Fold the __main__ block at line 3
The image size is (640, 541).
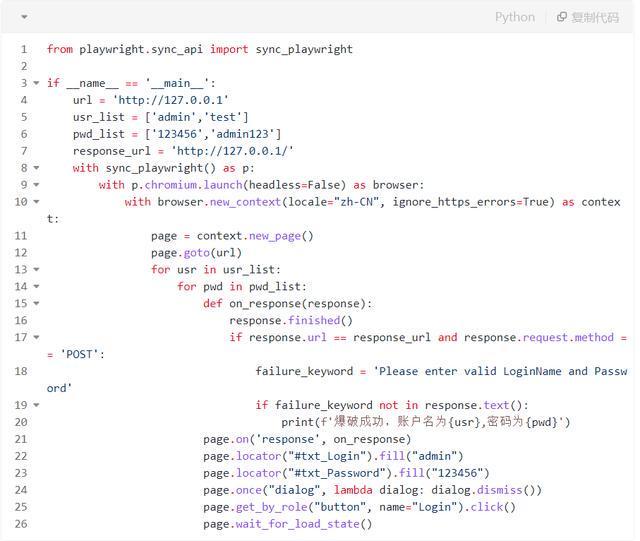(37, 83)
